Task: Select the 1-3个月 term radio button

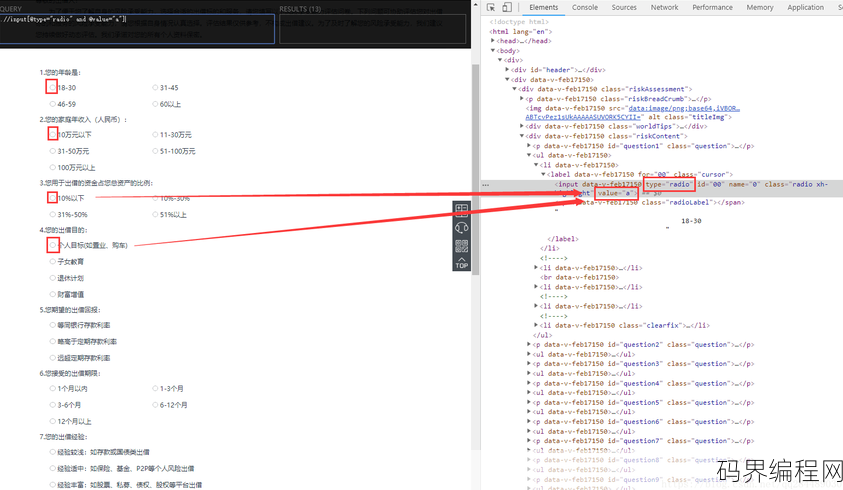Action: (x=155, y=388)
